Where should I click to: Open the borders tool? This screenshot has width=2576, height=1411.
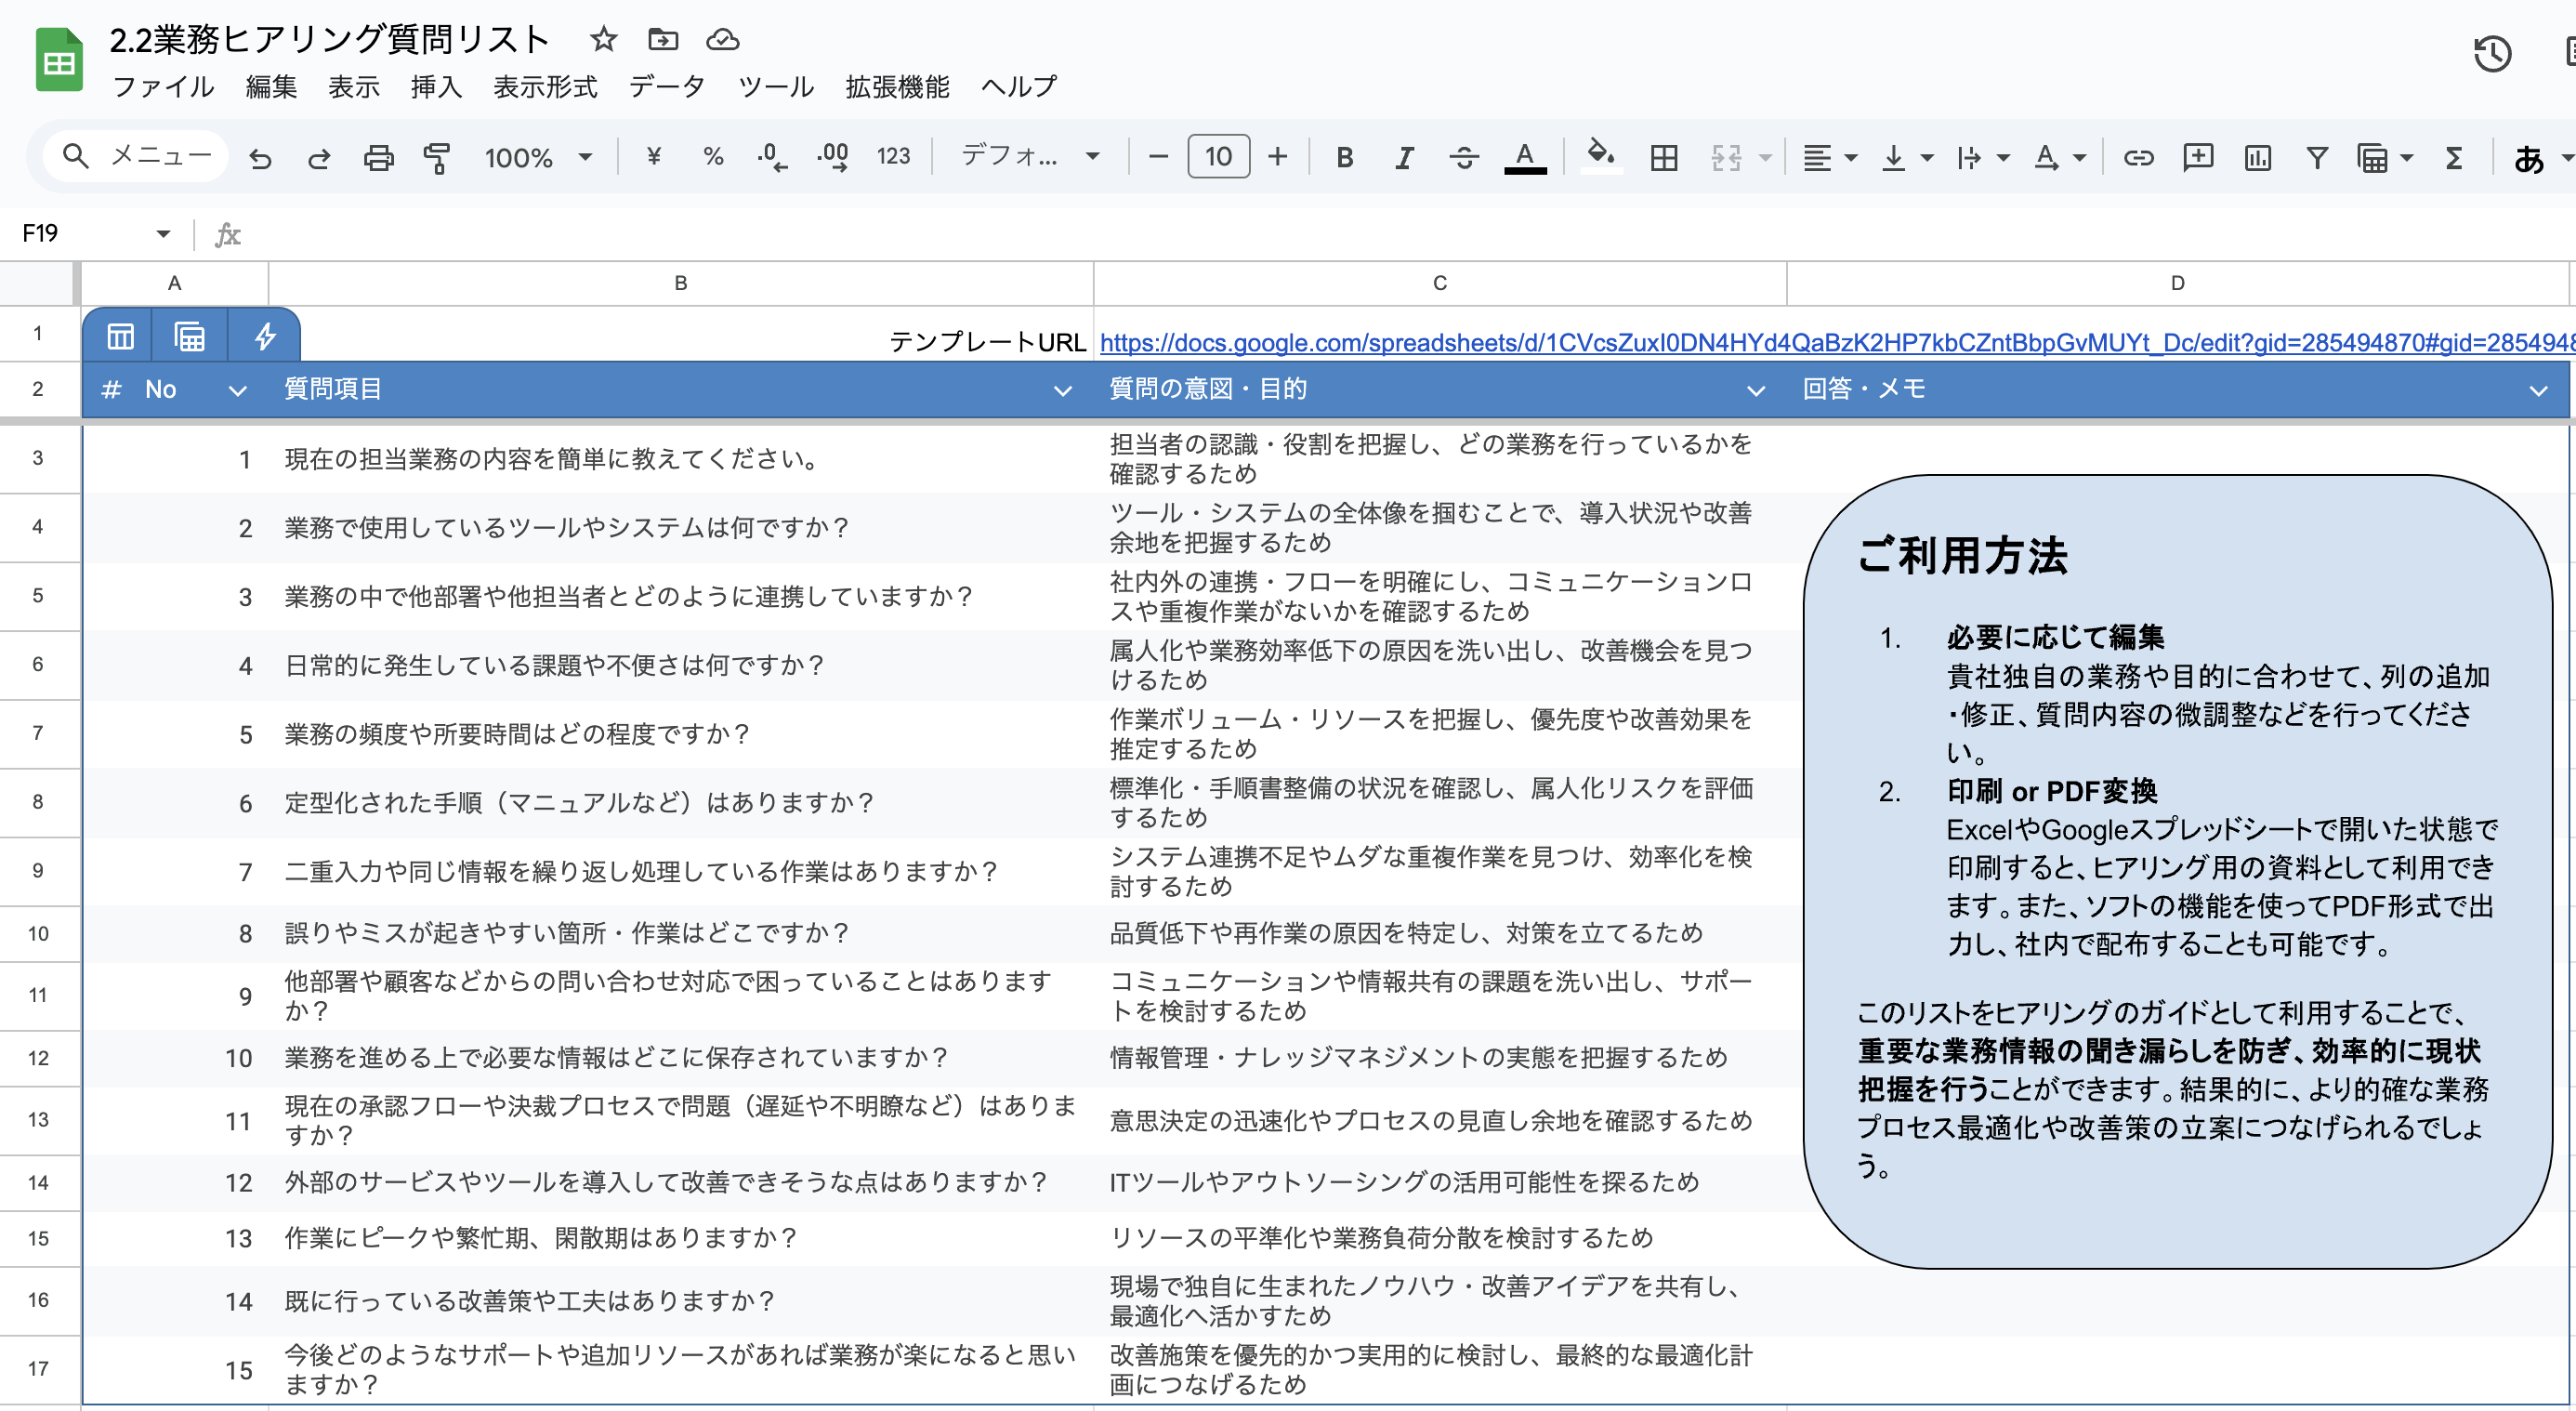[x=1664, y=158]
